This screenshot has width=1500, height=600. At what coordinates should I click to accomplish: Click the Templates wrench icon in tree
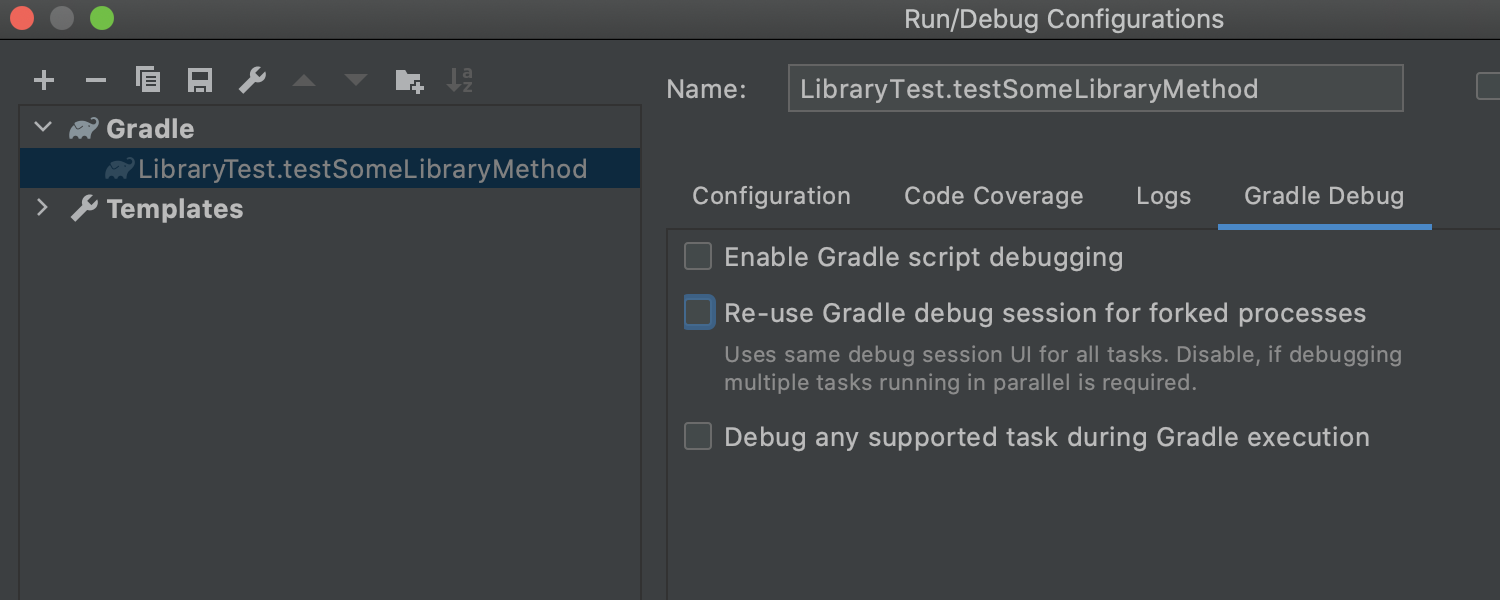coord(84,209)
